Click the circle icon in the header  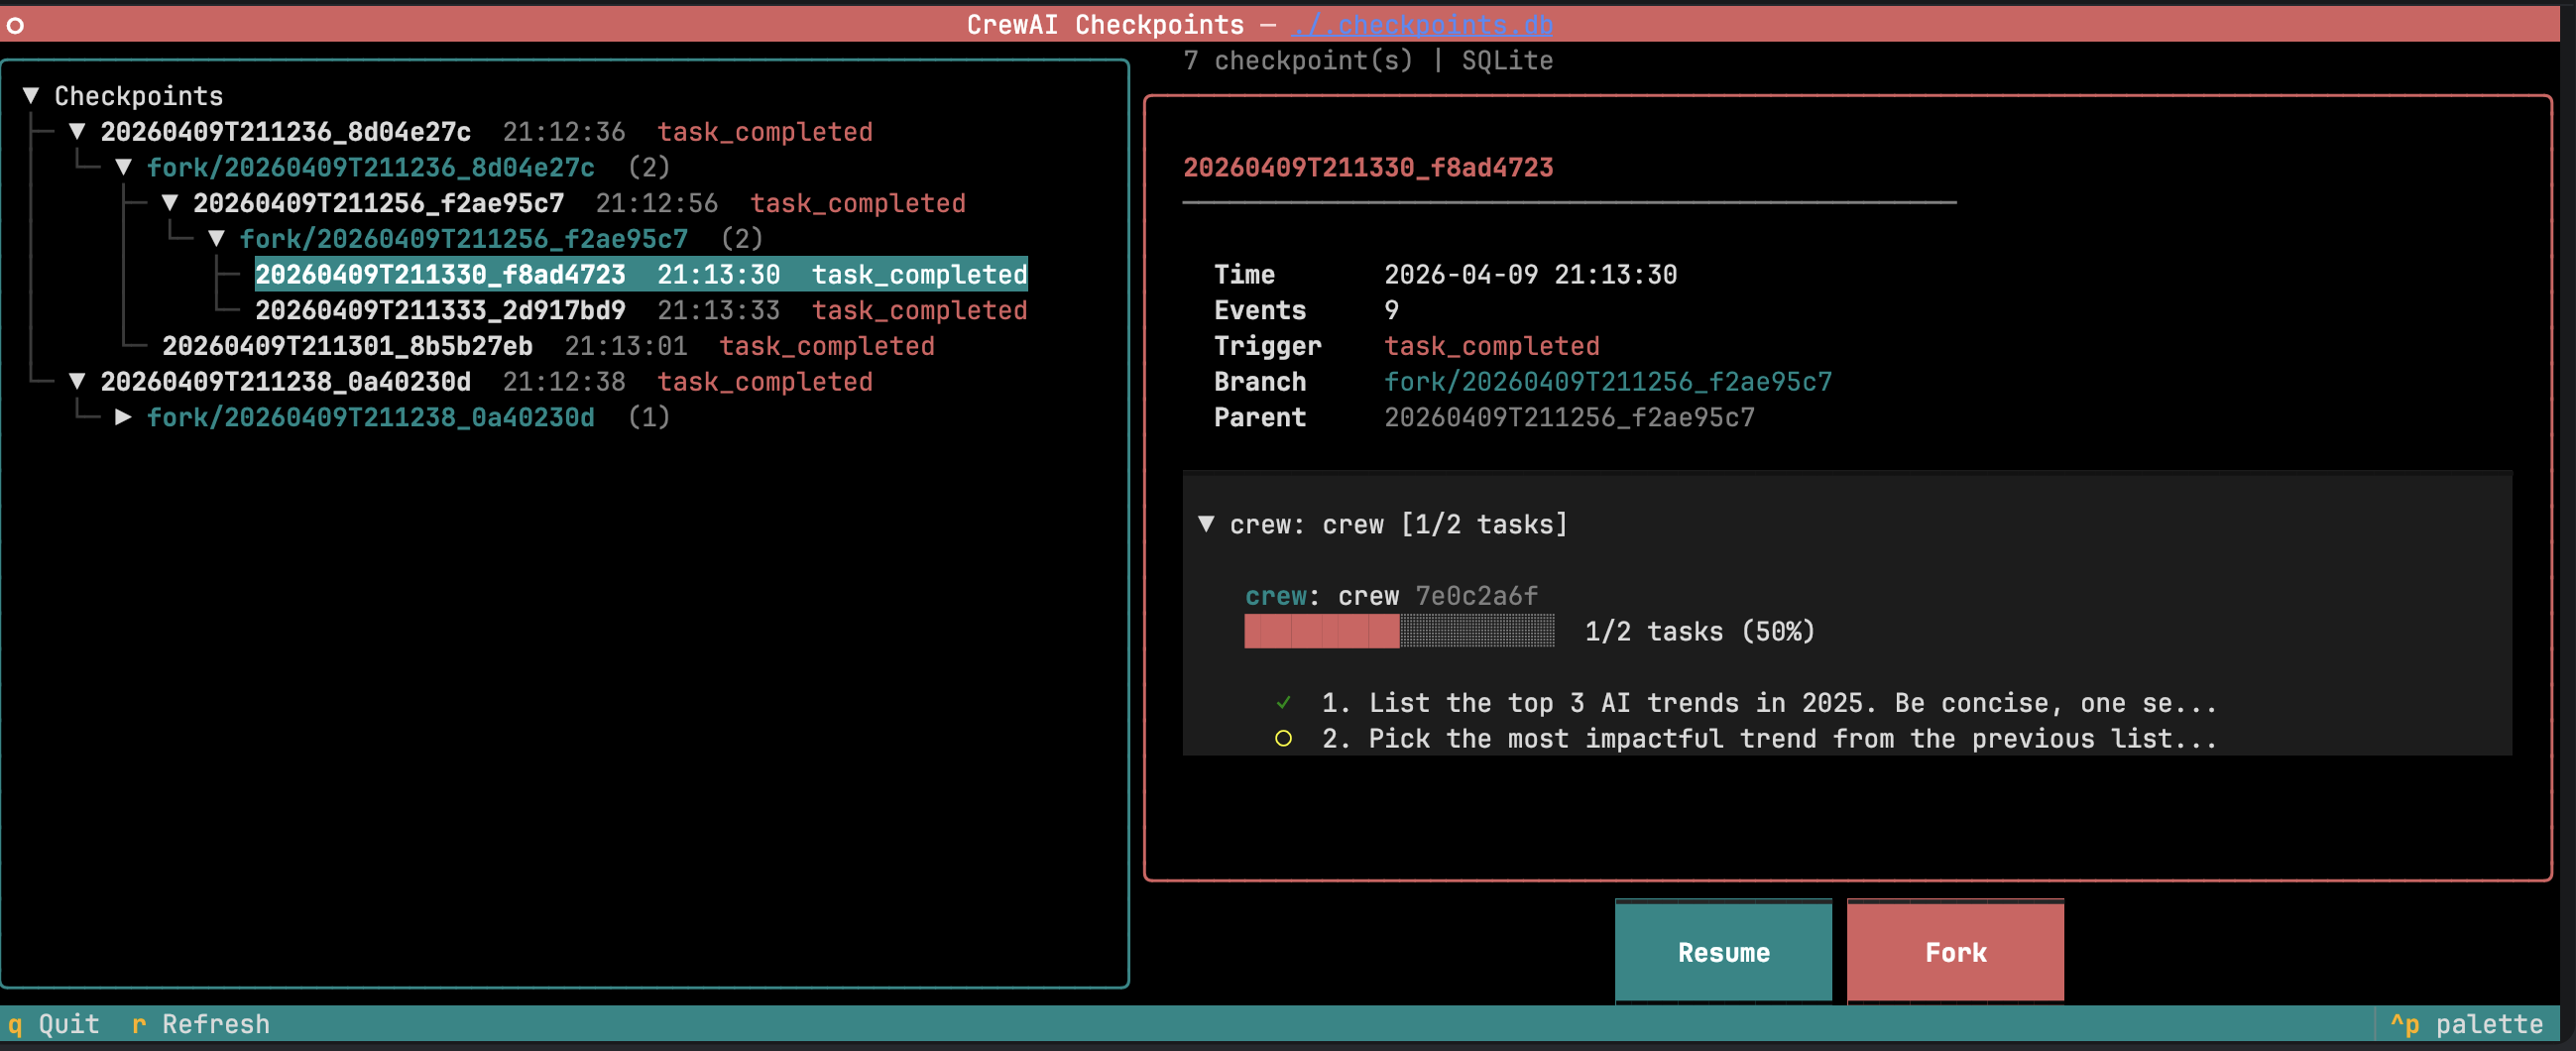[x=15, y=25]
